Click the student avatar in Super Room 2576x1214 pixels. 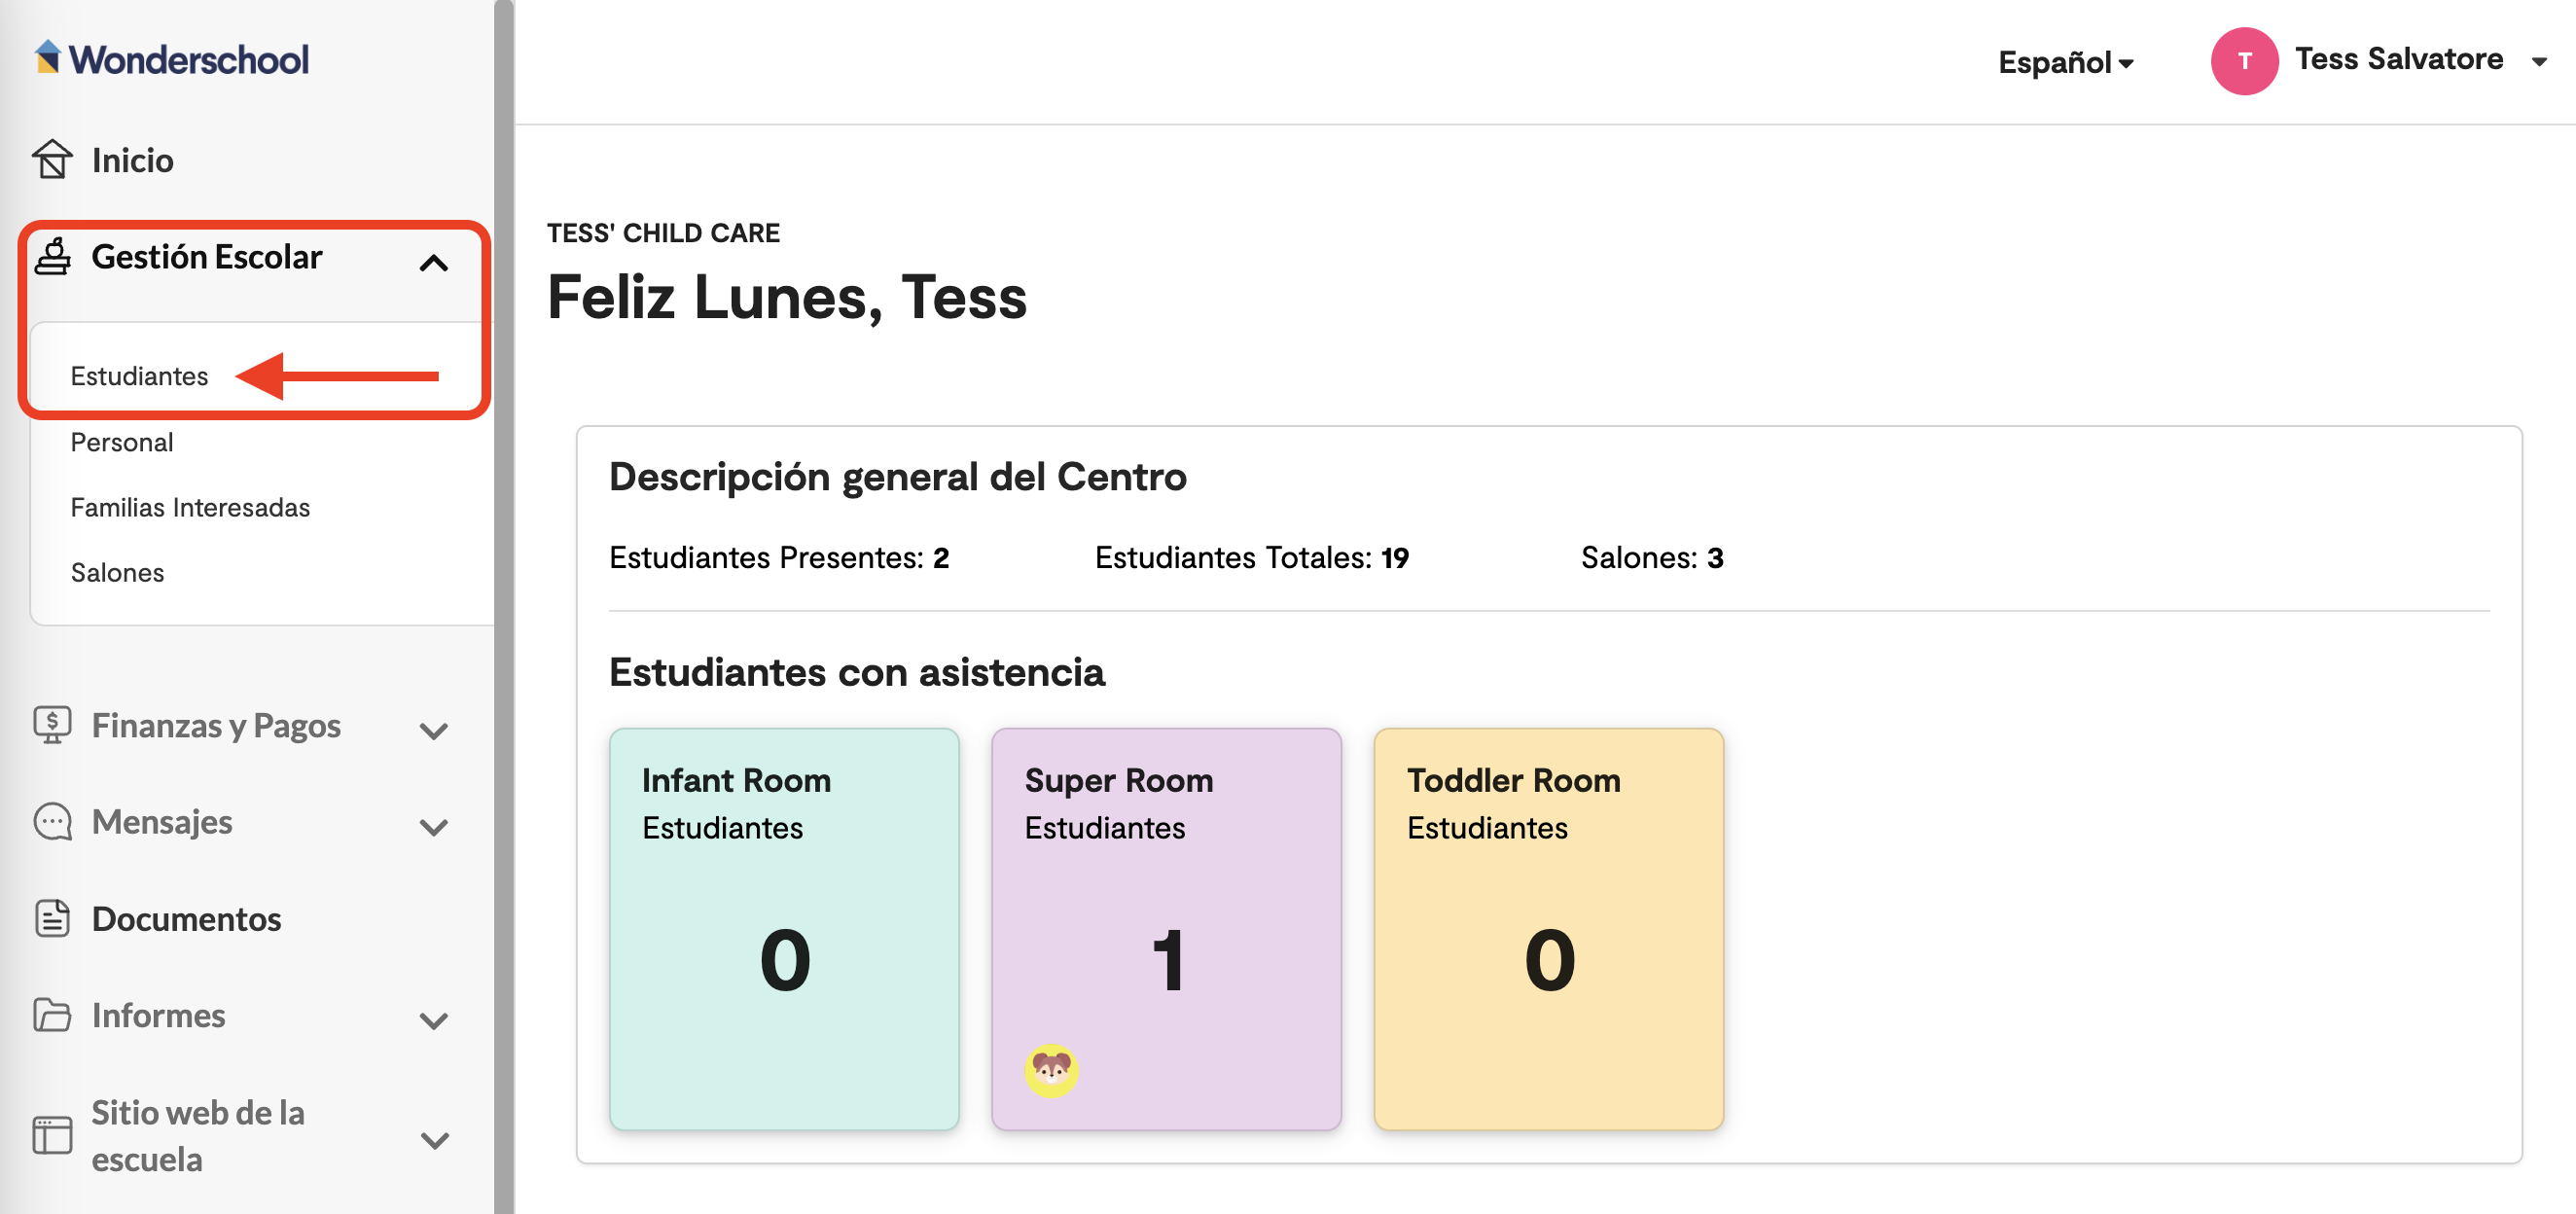[1050, 1070]
